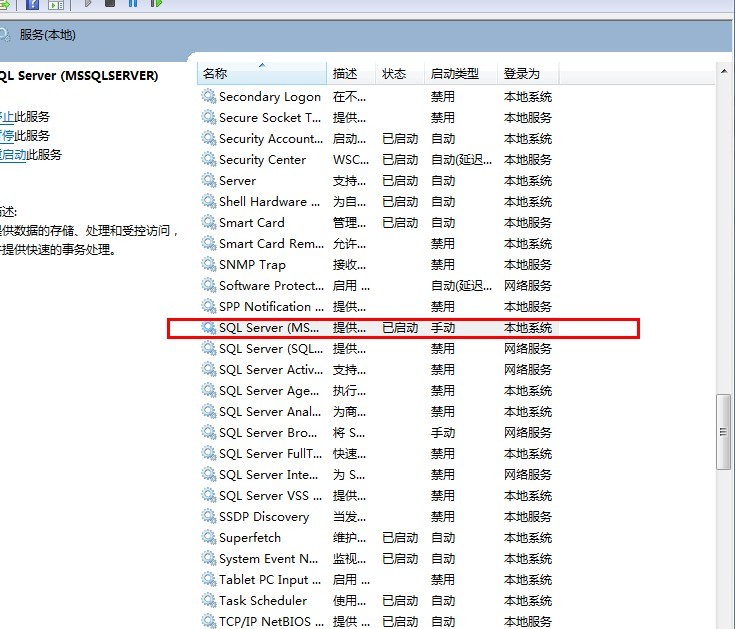This screenshot has height=629, width=735.
Task: Sort by the 状态 column header
Action: [x=400, y=74]
